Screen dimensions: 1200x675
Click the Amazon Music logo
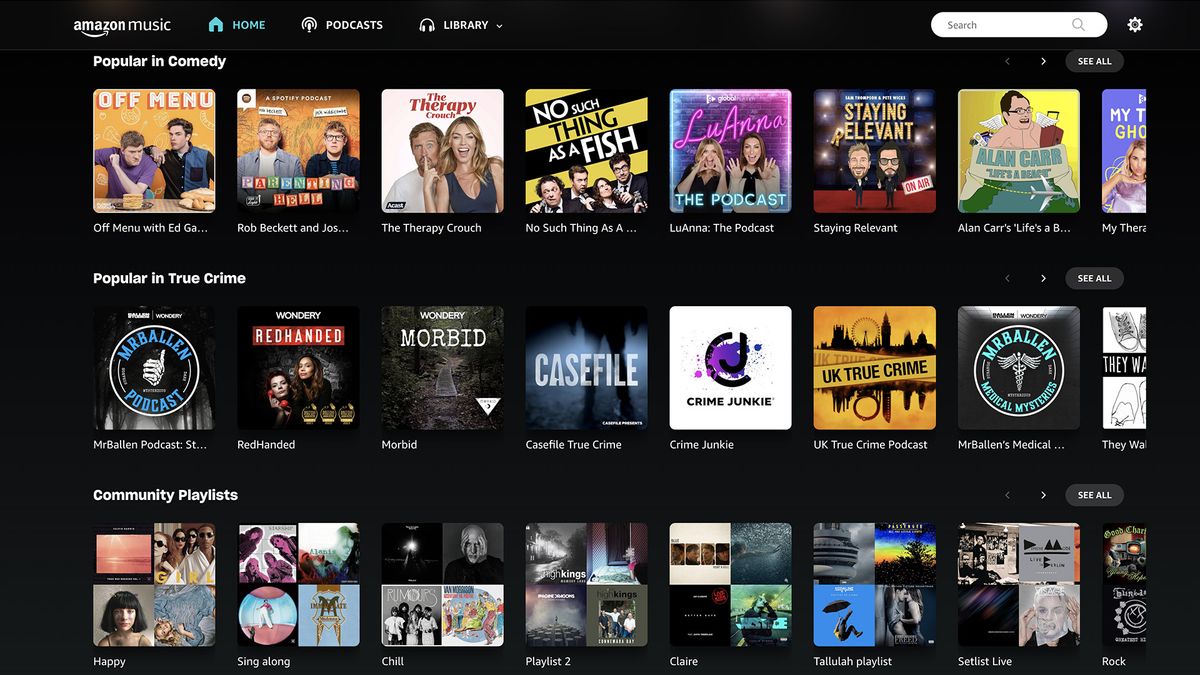[x=122, y=24]
